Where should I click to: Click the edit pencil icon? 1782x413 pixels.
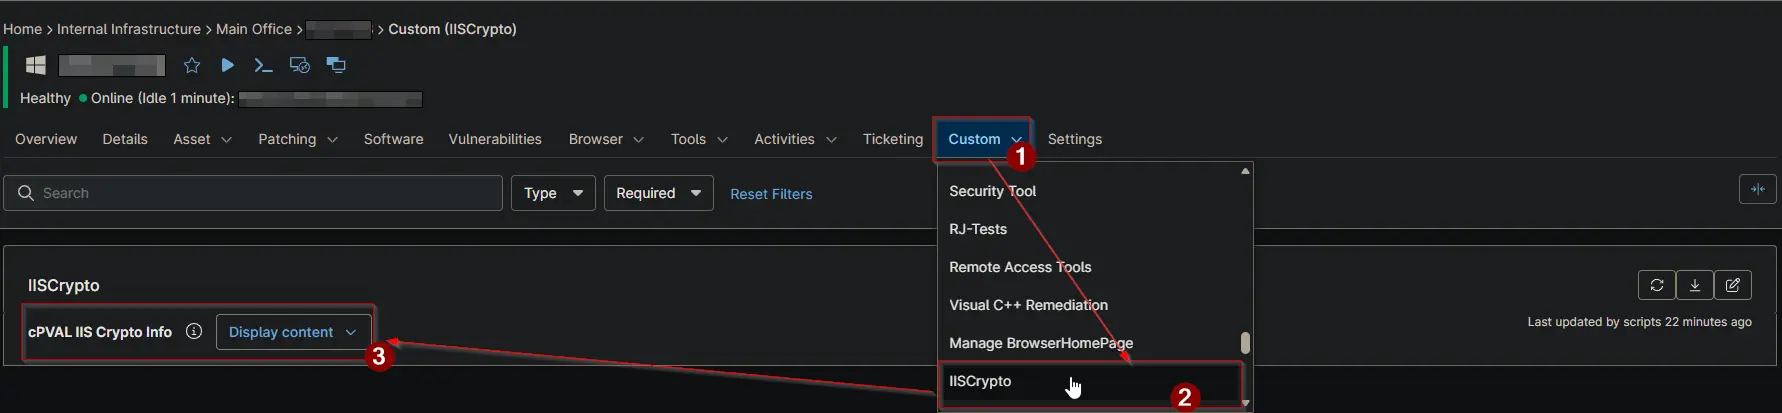pyautogui.click(x=1733, y=285)
